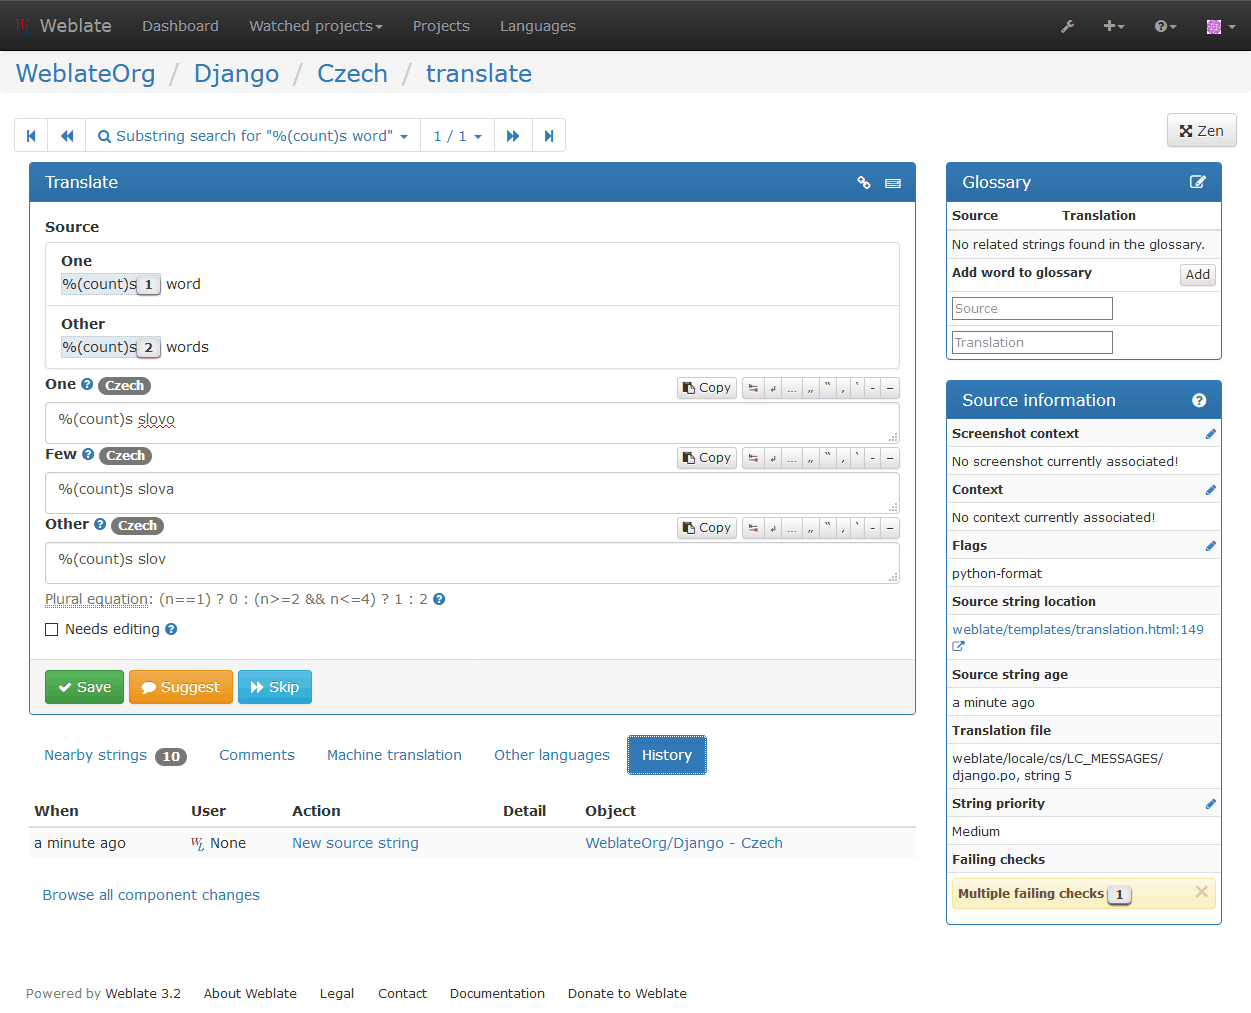Screen dimensions: 1251x1013
Task: Toggle the Needs editing checkbox
Action: click(x=52, y=629)
